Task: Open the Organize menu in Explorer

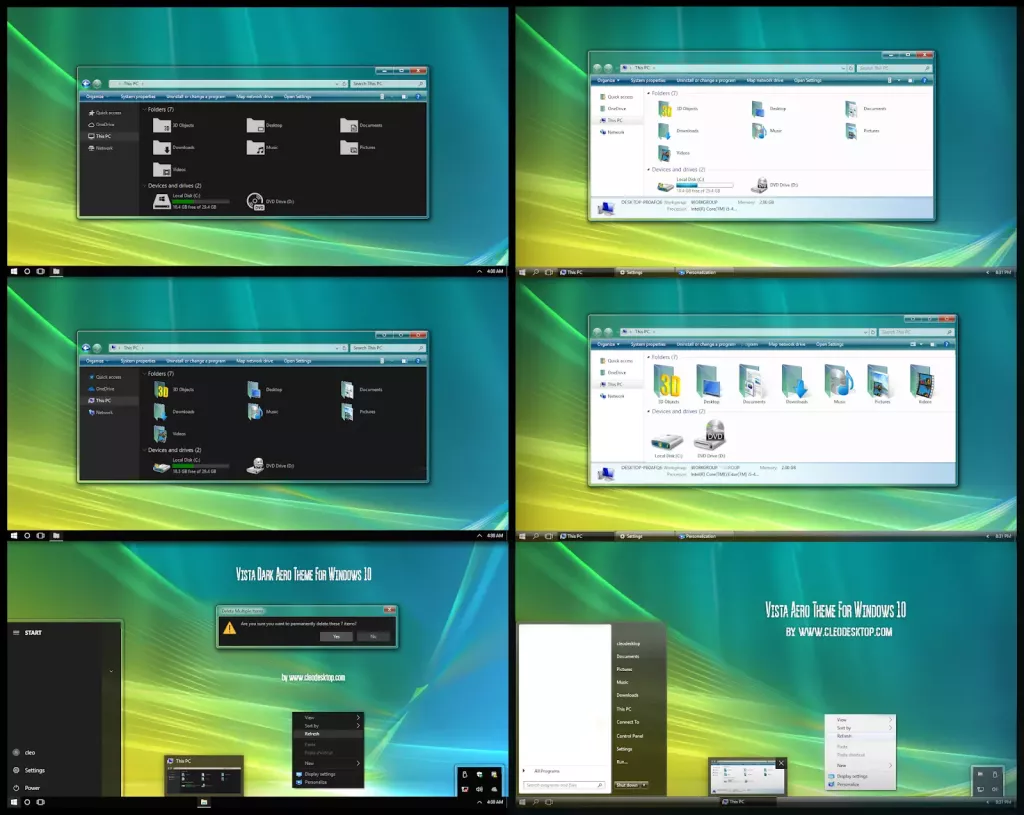Action: pyautogui.click(x=95, y=96)
